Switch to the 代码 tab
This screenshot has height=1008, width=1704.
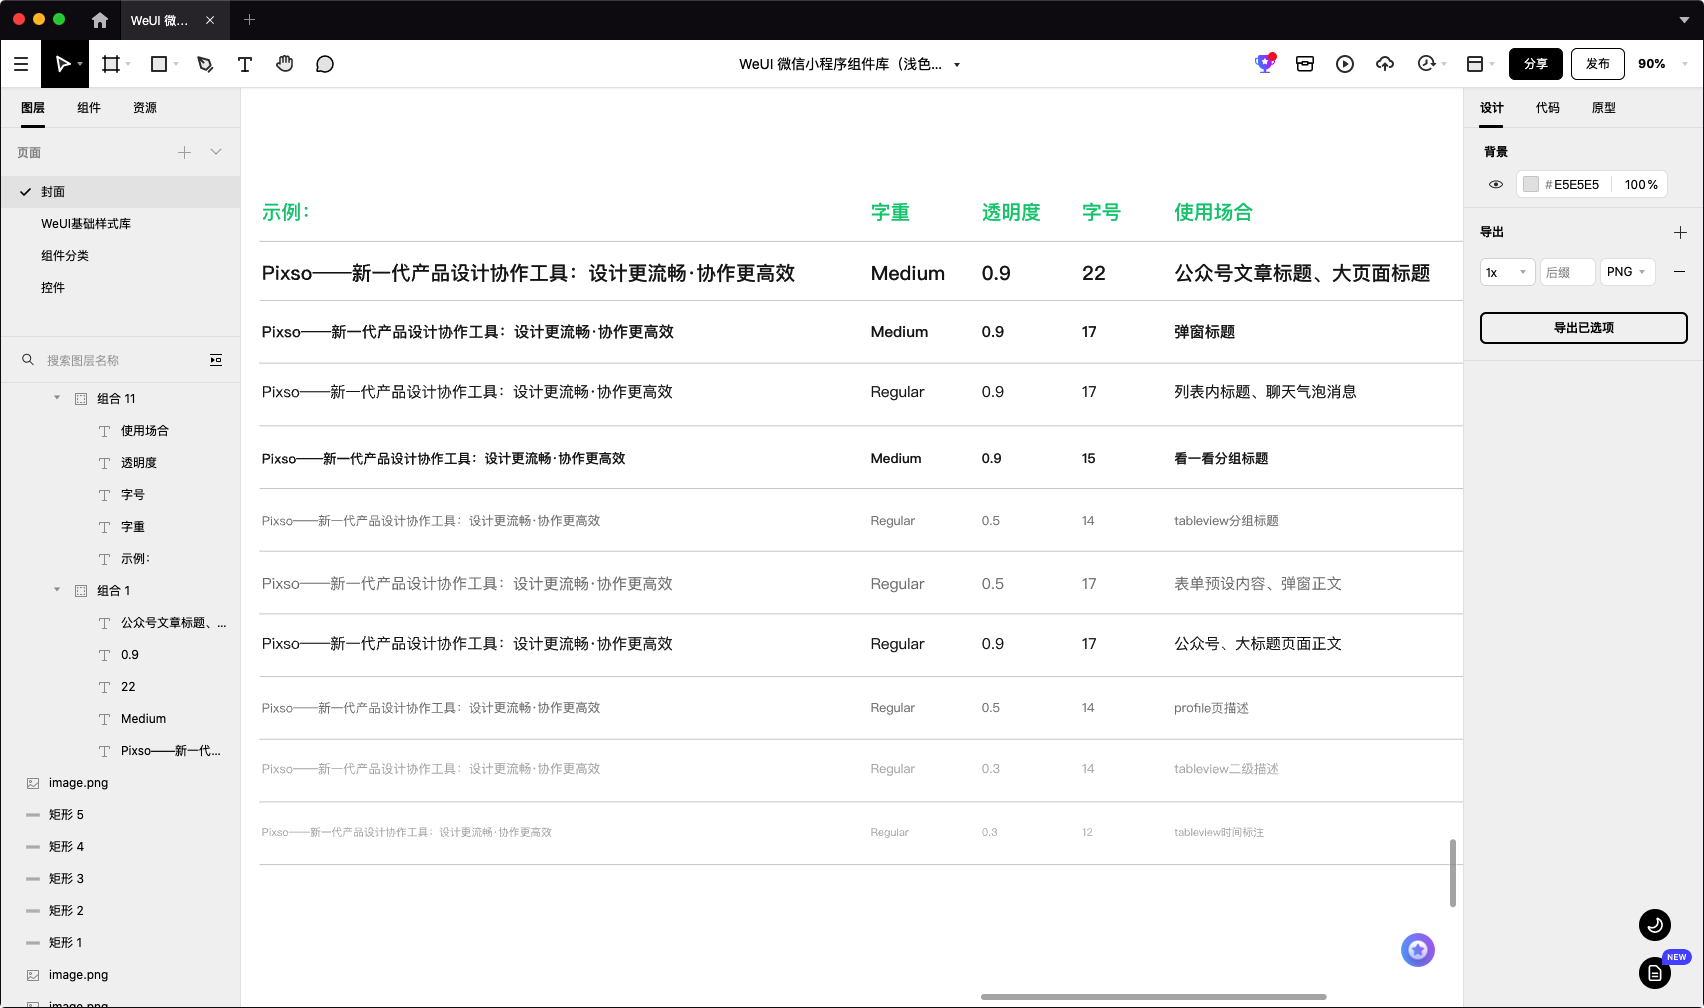point(1548,108)
